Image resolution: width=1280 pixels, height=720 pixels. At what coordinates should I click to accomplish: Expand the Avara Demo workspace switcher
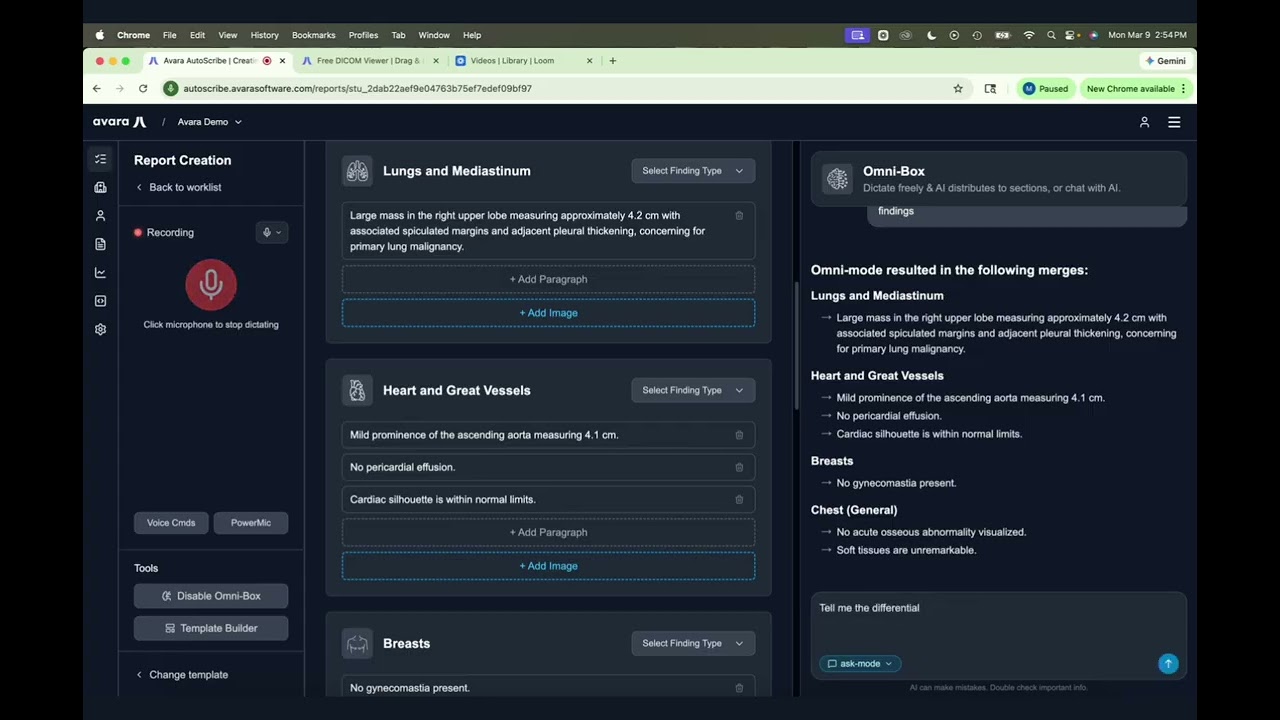pyautogui.click(x=210, y=122)
